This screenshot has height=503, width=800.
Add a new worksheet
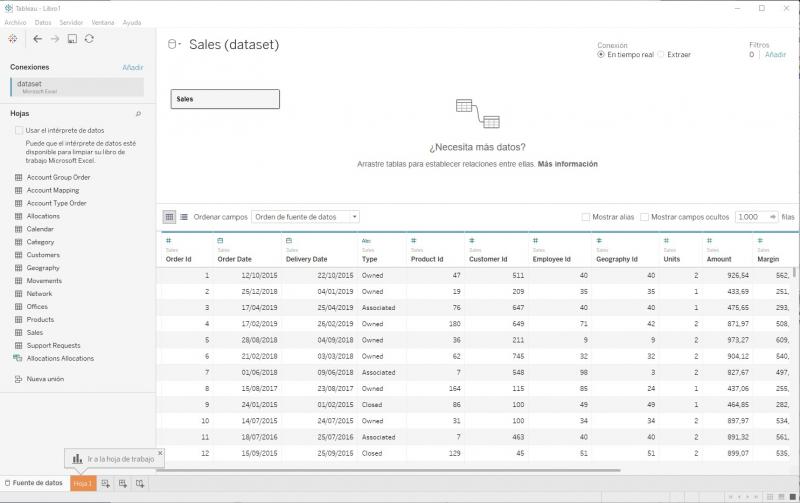coord(106,484)
